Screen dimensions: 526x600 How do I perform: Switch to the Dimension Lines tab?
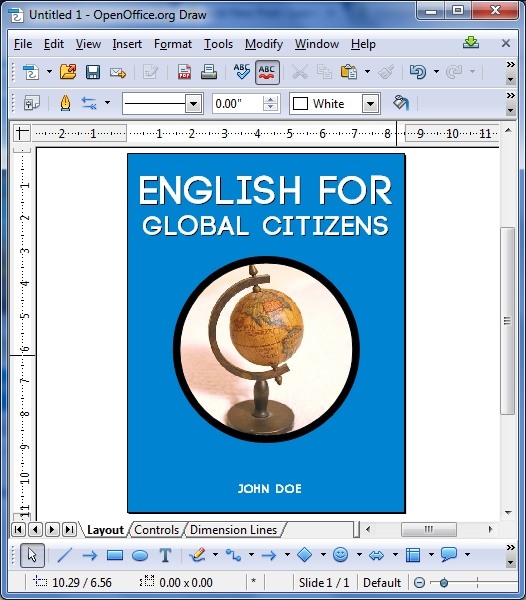233,530
